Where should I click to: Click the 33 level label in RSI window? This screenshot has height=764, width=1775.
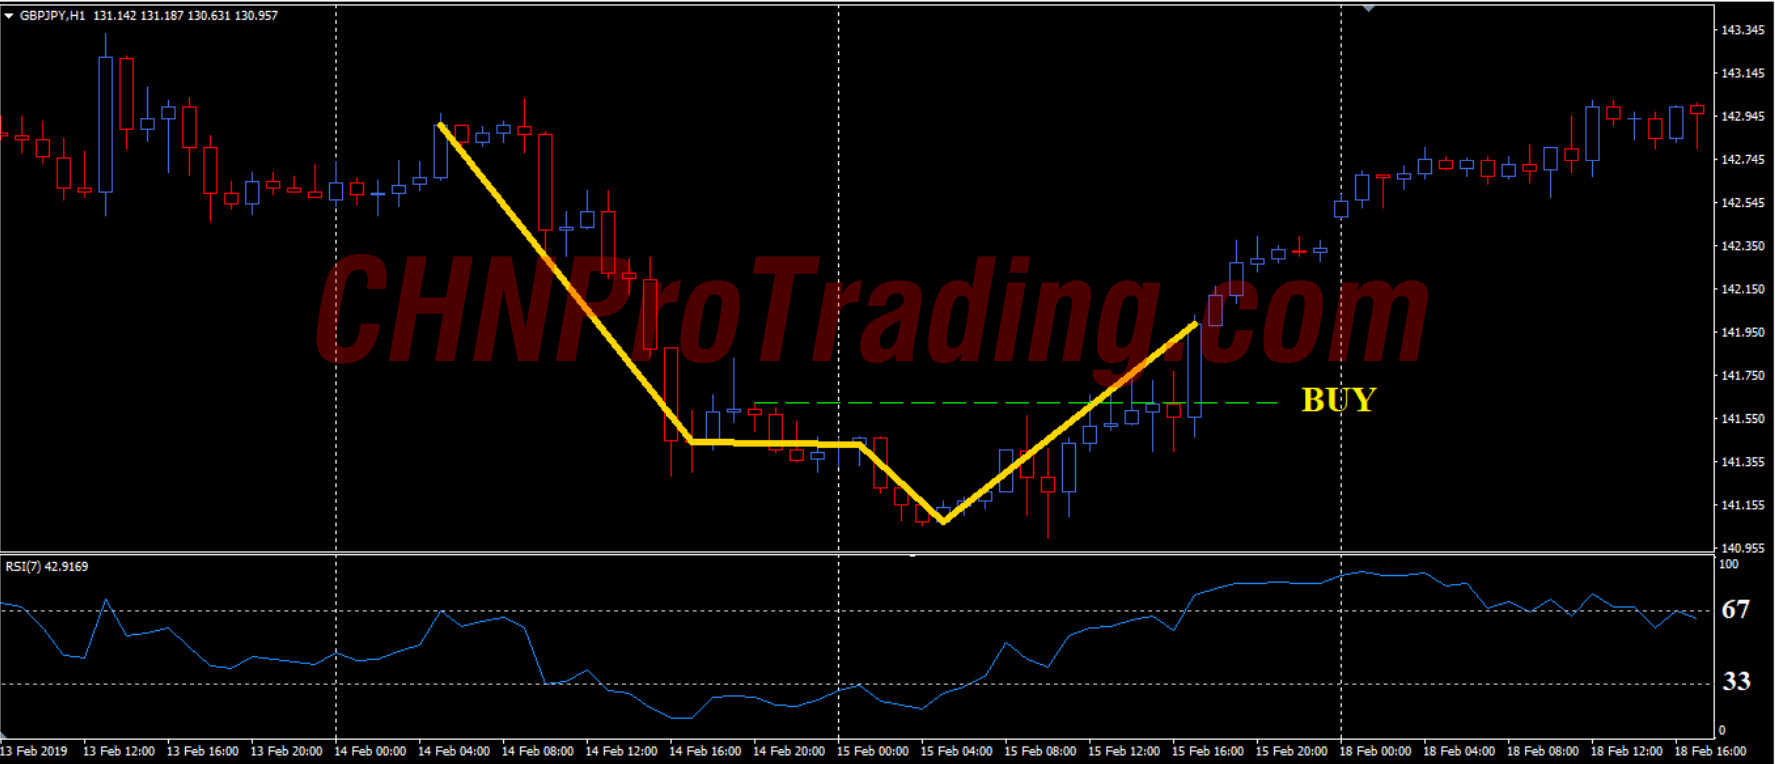(x=1736, y=681)
